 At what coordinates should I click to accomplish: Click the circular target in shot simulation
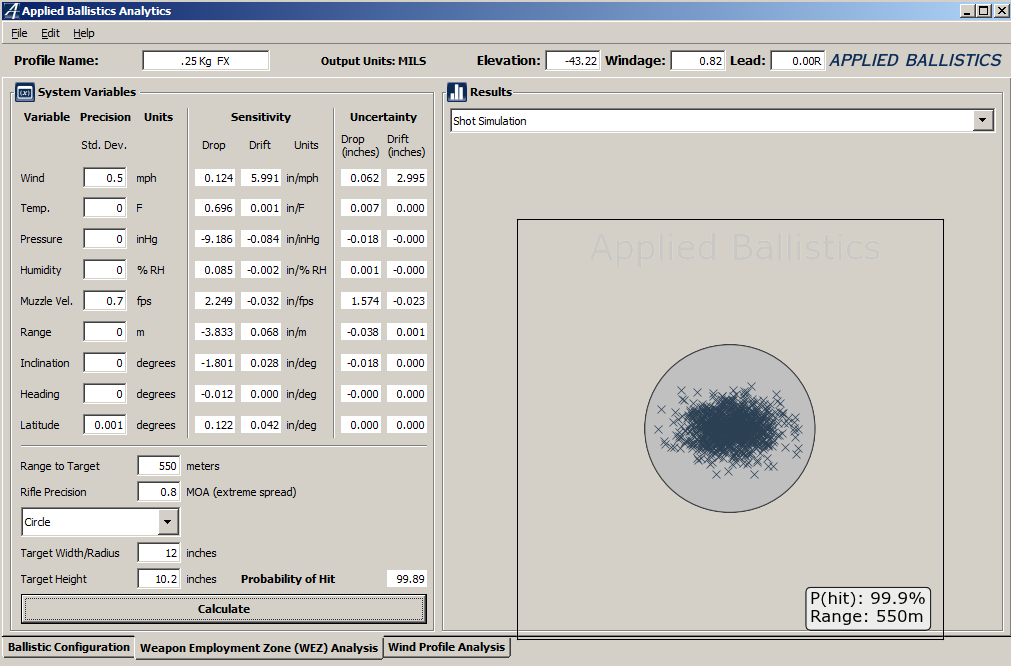tap(730, 428)
